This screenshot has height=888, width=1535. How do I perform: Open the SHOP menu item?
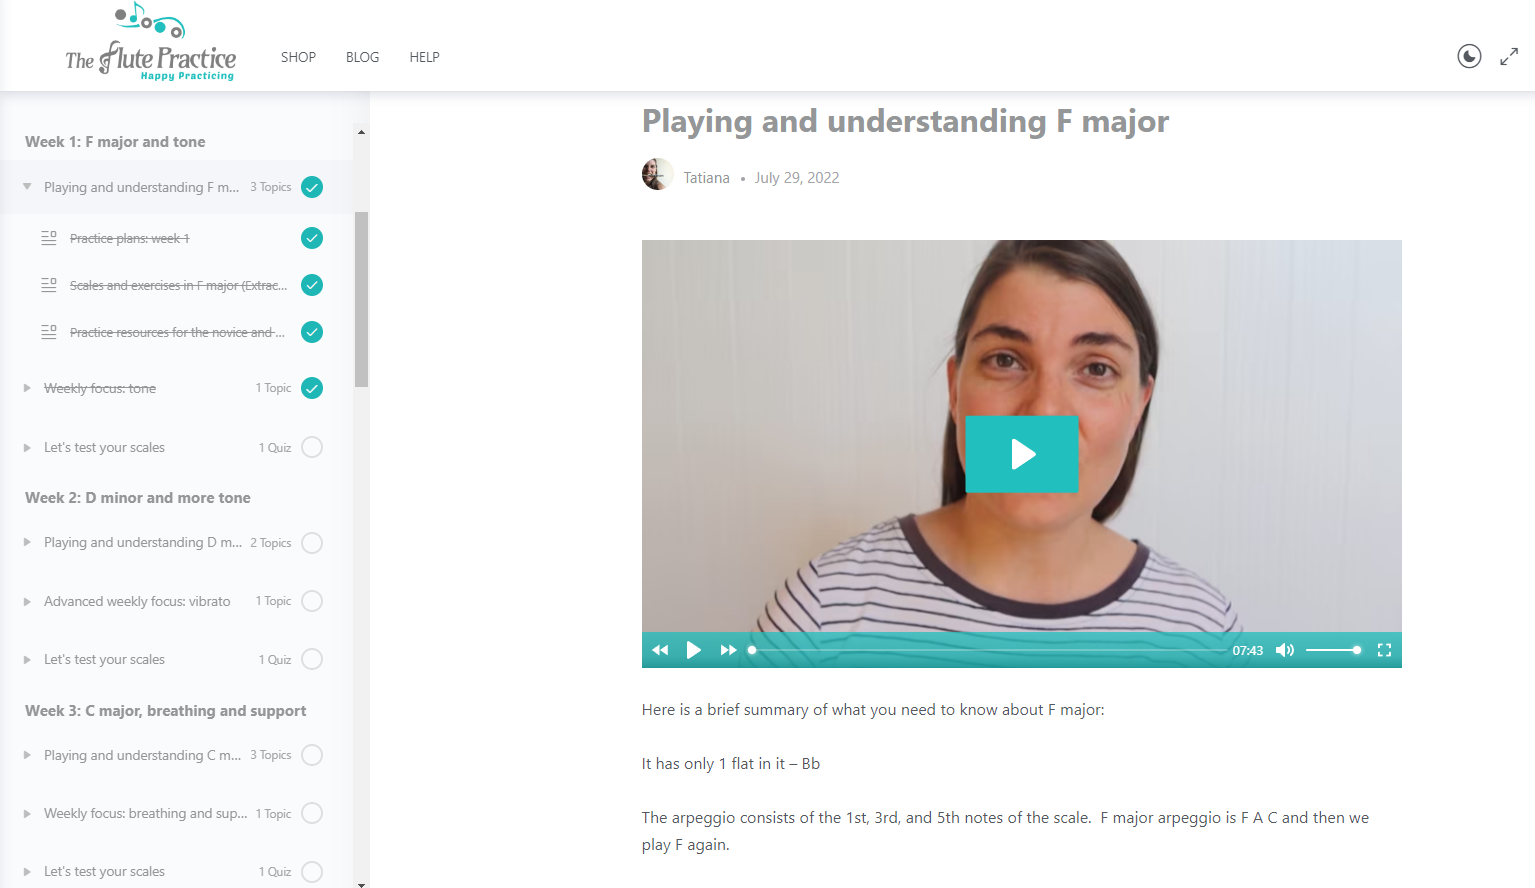(298, 57)
